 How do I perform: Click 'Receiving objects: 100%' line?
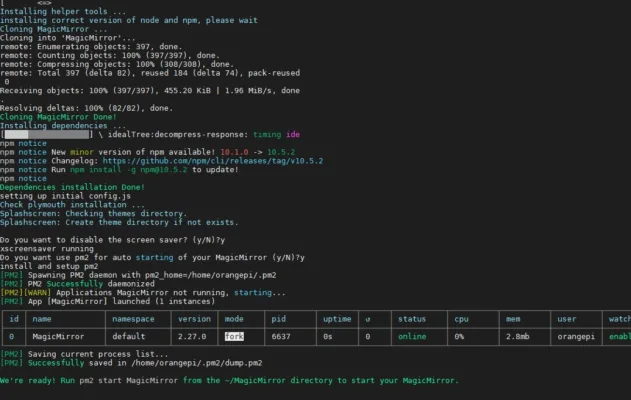150,91
